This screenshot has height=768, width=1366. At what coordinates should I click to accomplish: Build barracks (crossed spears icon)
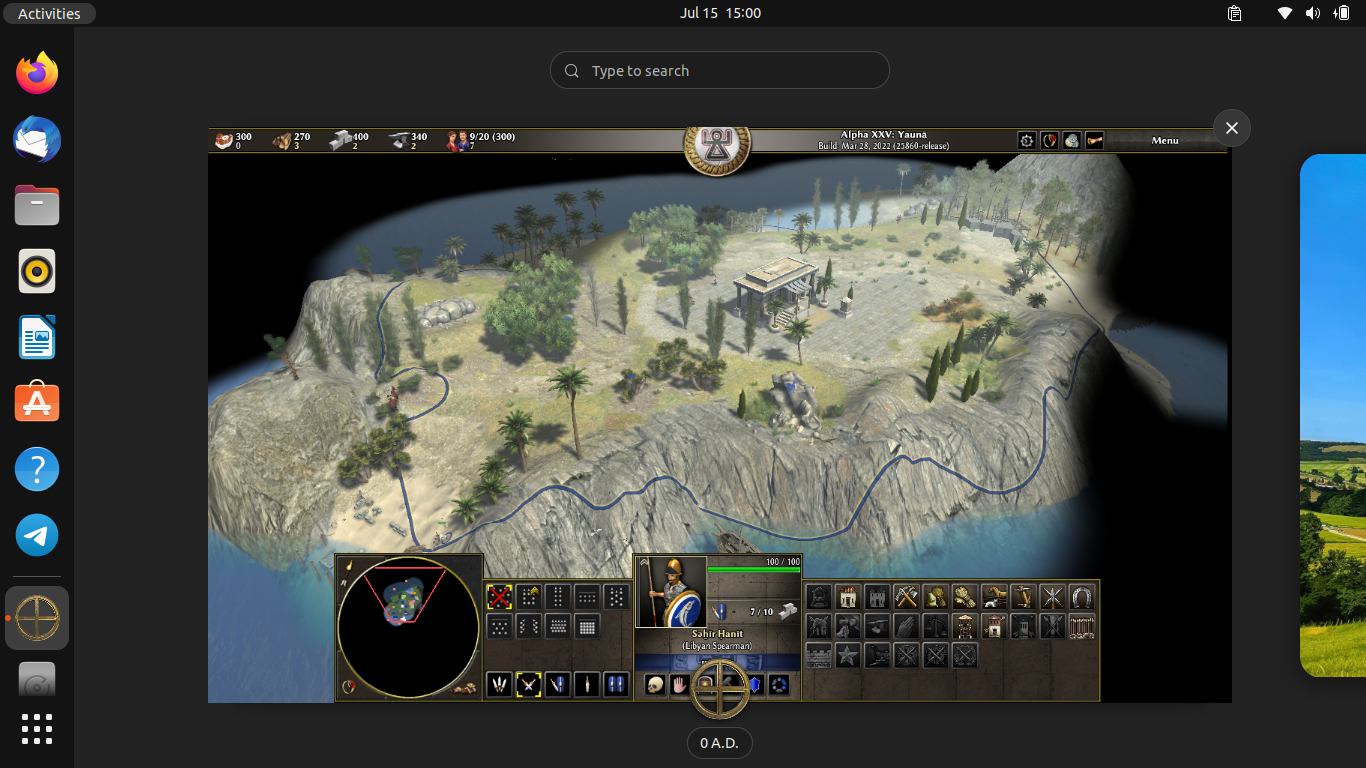click(x=1052, y=597)
